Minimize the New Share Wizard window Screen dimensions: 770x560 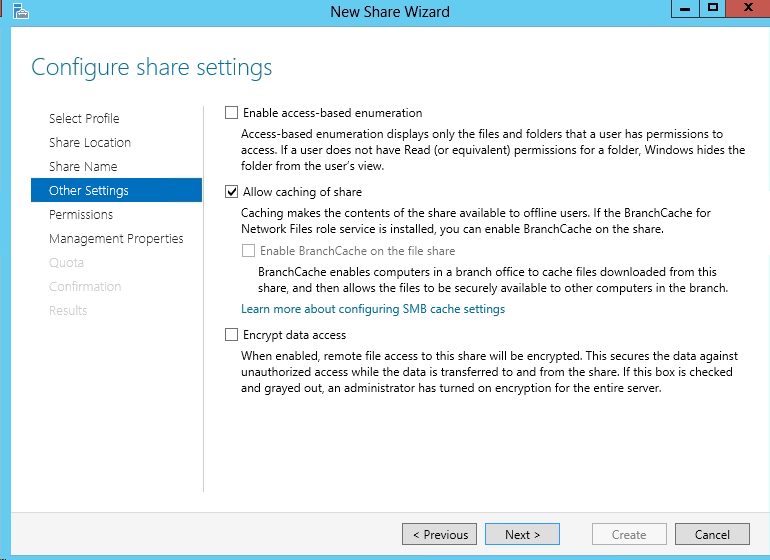pos(685,9)
